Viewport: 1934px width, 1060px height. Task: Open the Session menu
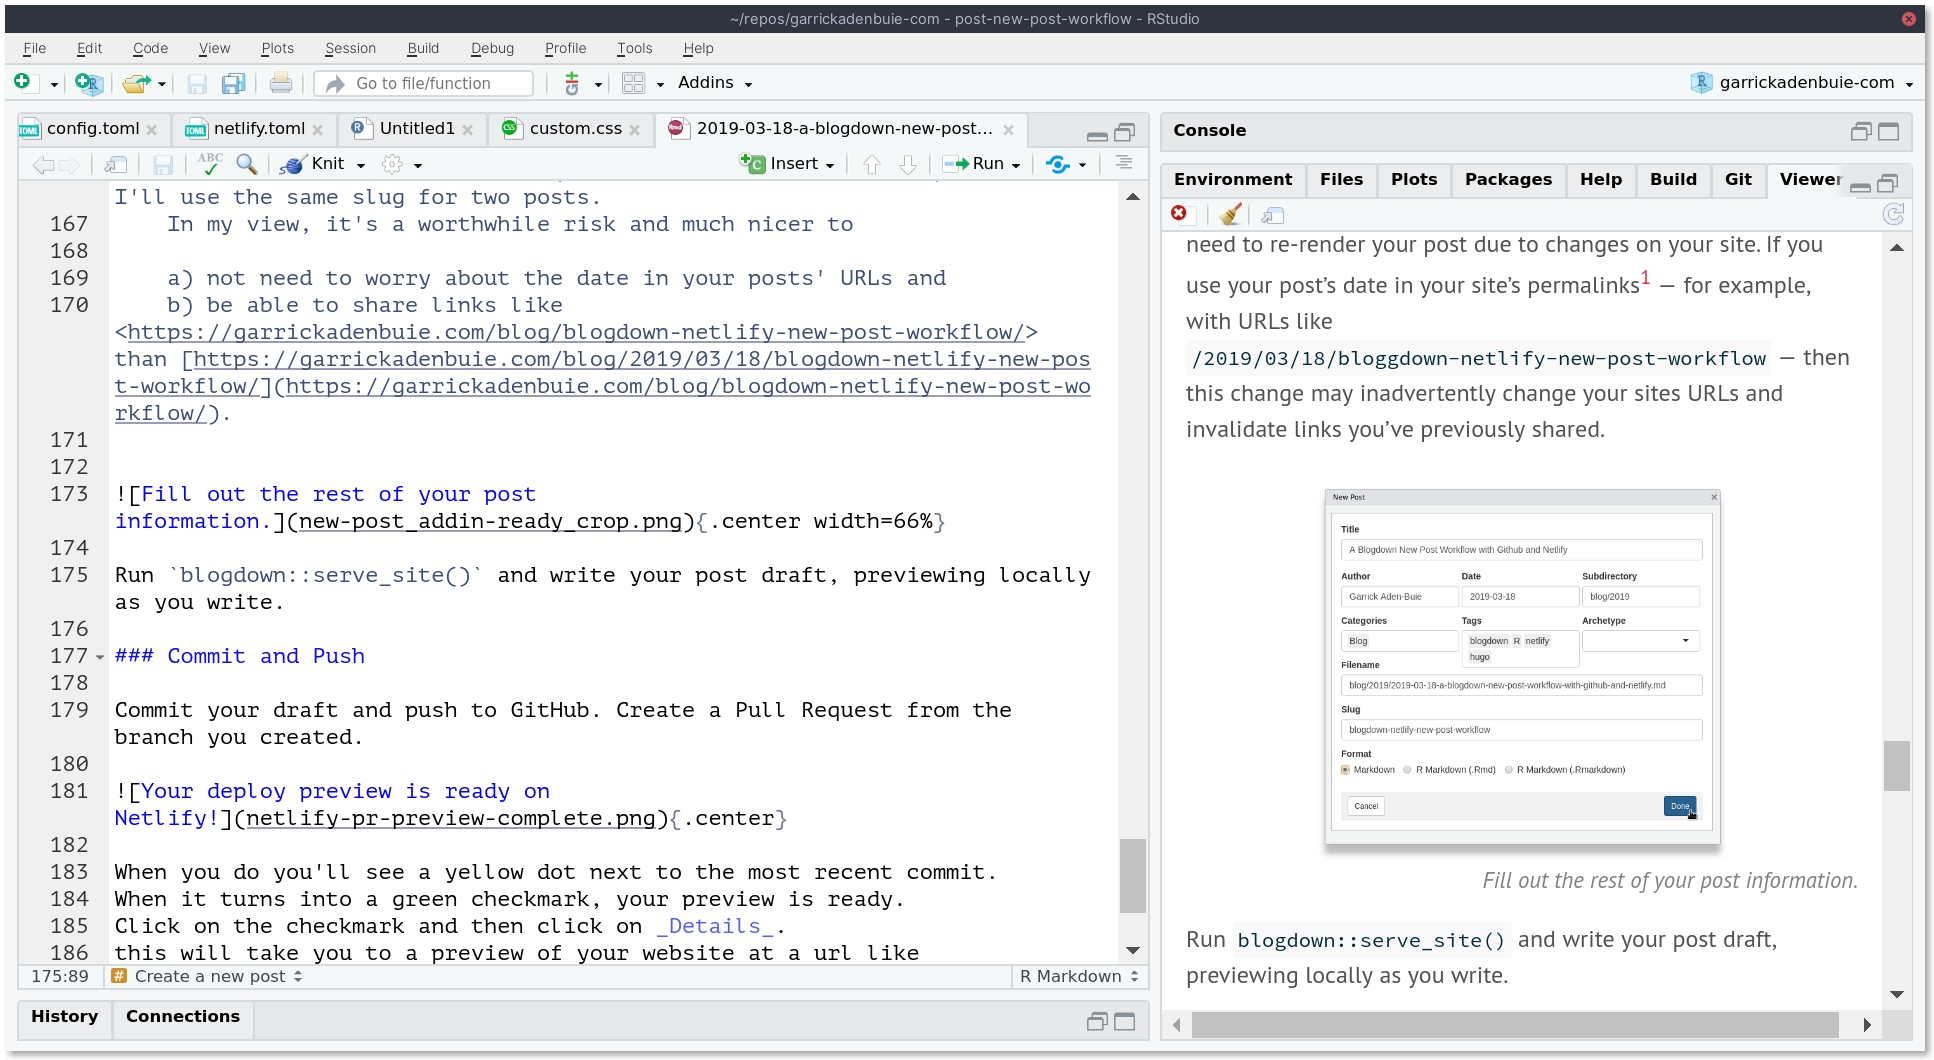(x=350, y=48)
